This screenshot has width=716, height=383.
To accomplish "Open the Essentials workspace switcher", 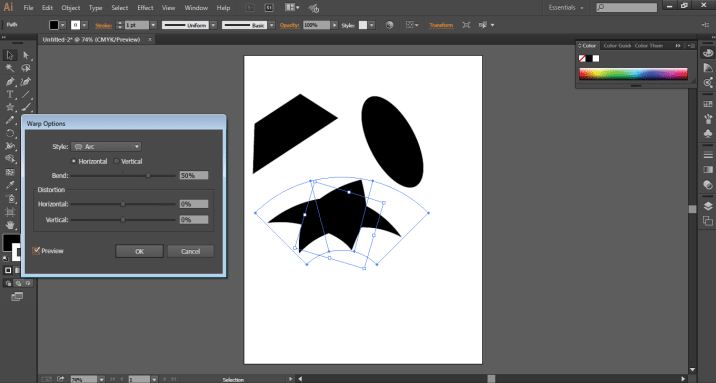I will pos(566,8).
